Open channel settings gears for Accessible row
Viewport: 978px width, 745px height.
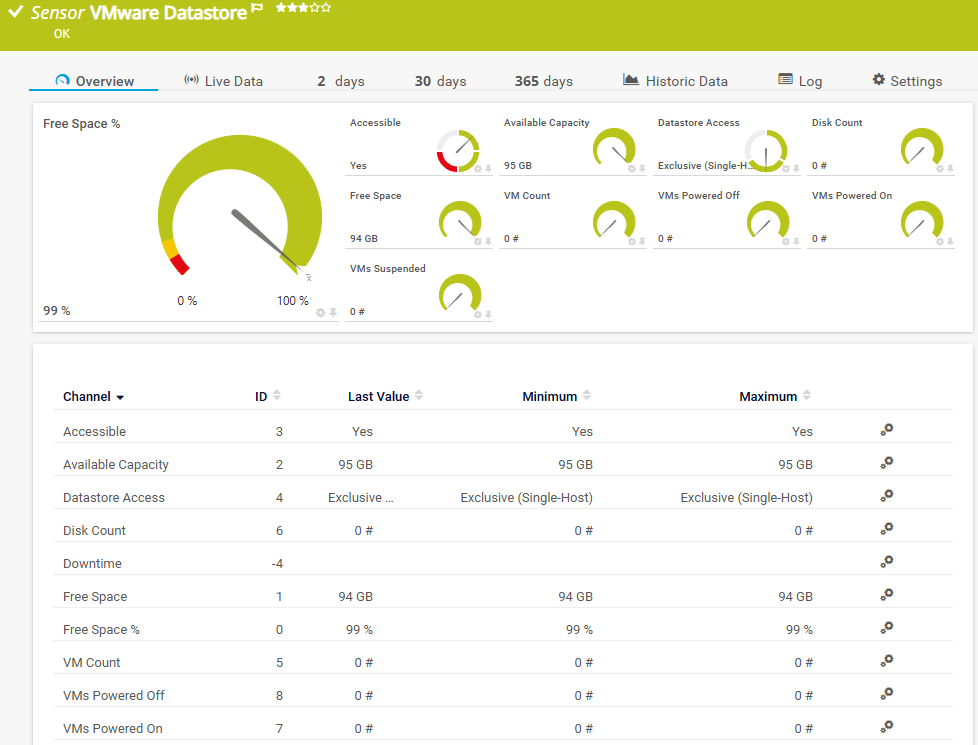(x=886, y=430)
